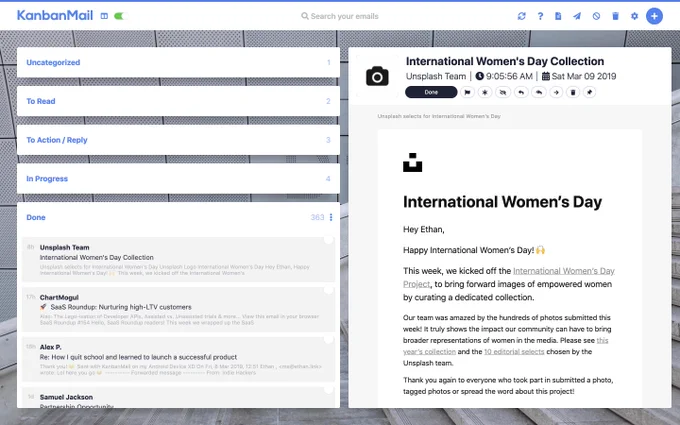
Task: Focus the Search your emails field
Action: tap(340, 16)
